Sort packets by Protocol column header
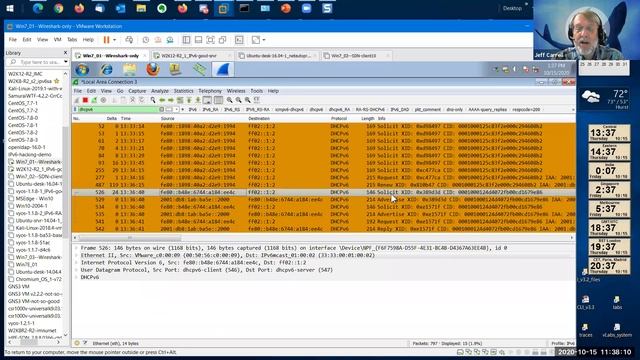 click(339, 118)
